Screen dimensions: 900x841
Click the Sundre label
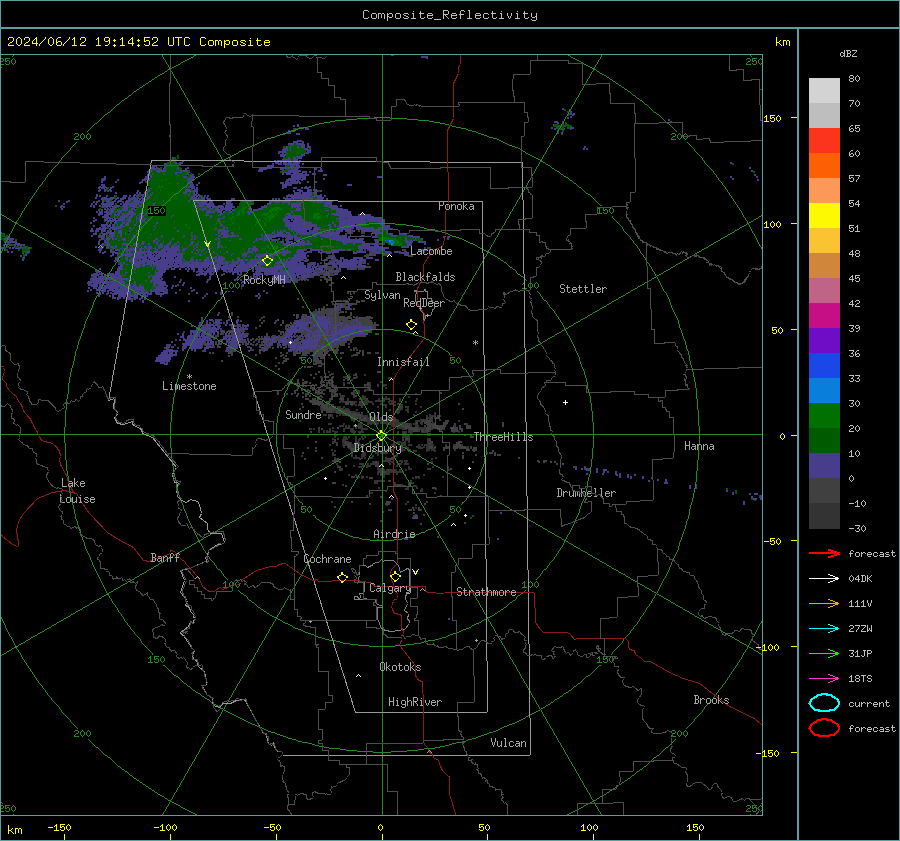pos(303,415)
